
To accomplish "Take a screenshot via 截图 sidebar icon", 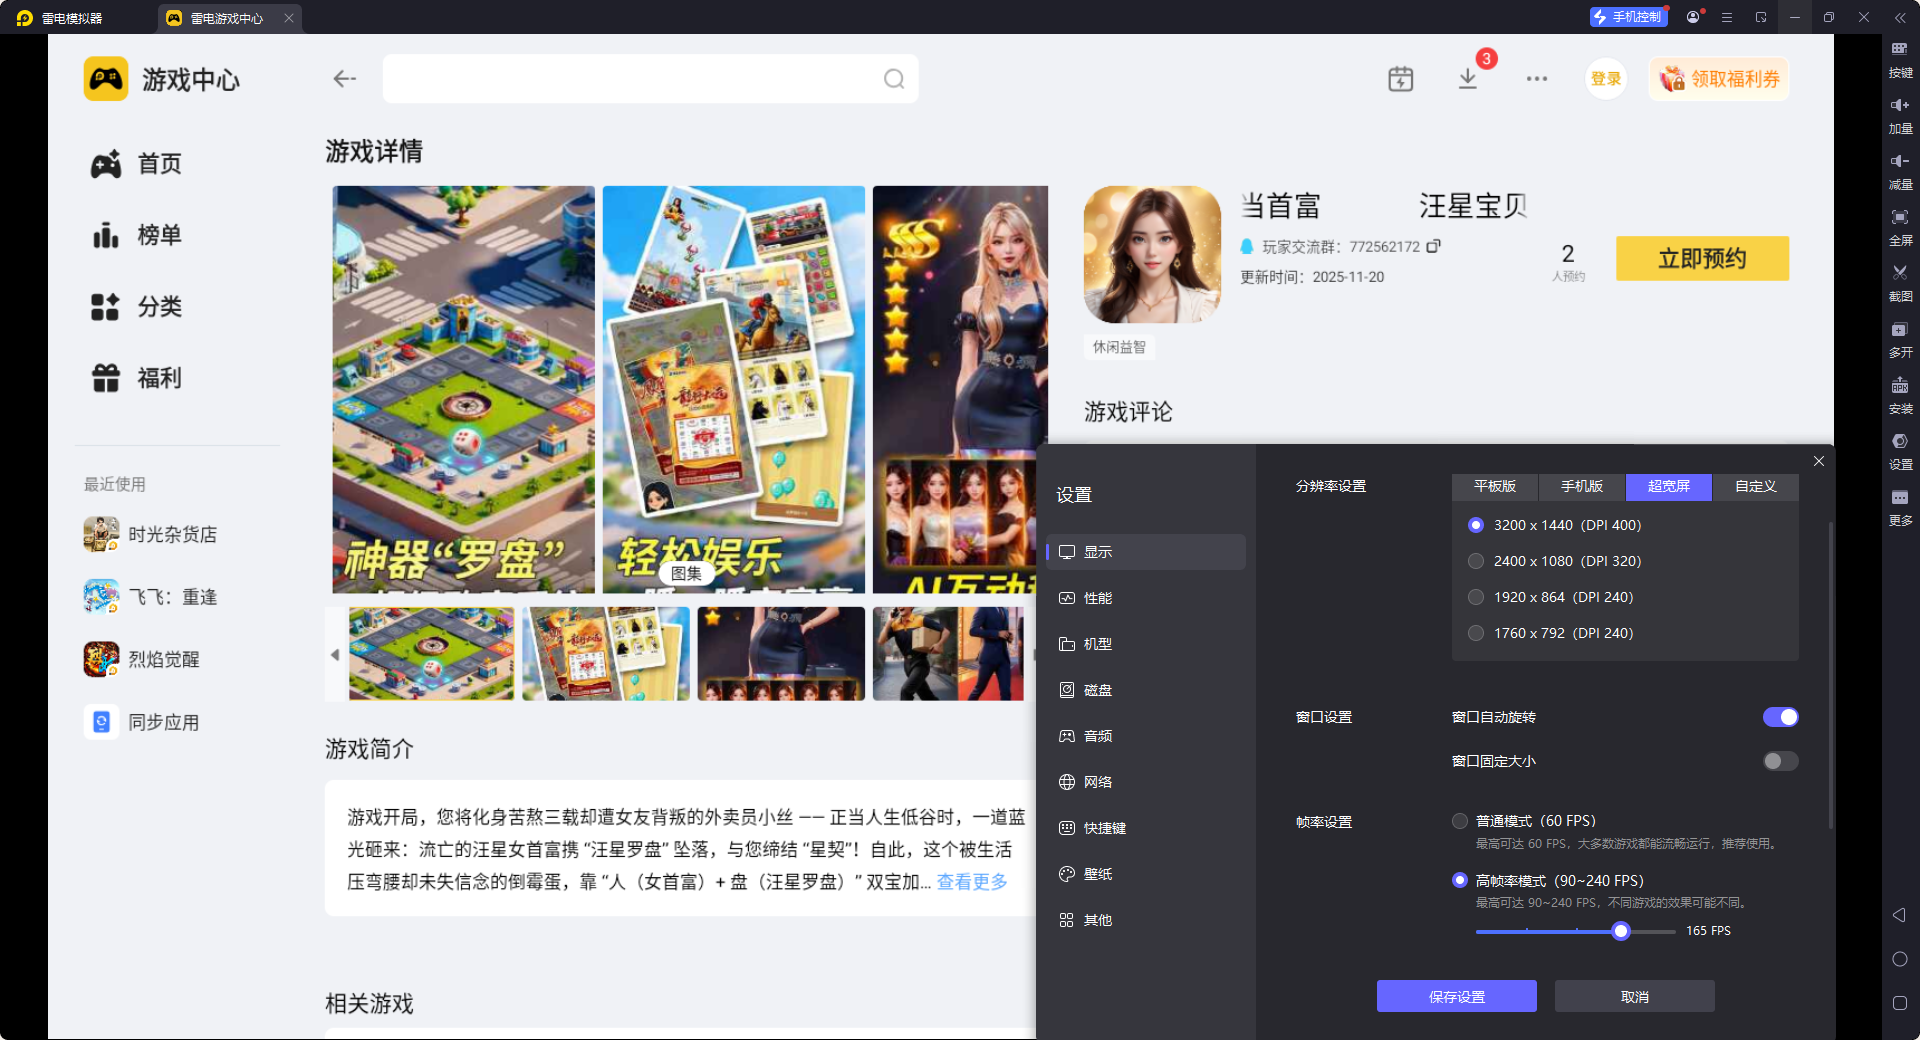I will click(x=1901, y=283).
